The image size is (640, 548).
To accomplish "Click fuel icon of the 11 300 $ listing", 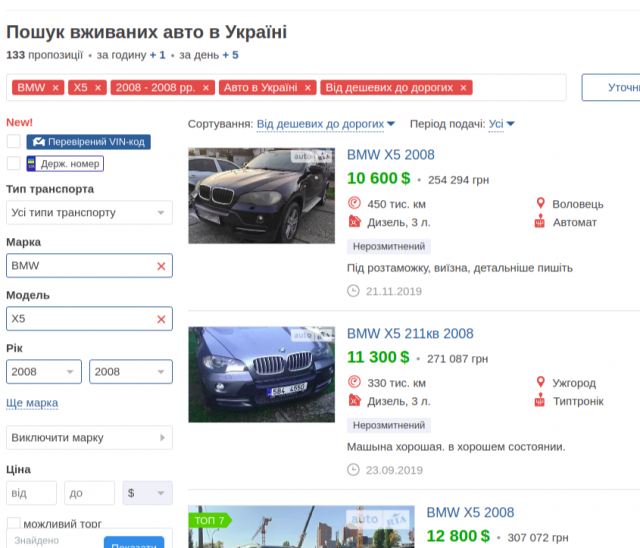I will [354, 400].
